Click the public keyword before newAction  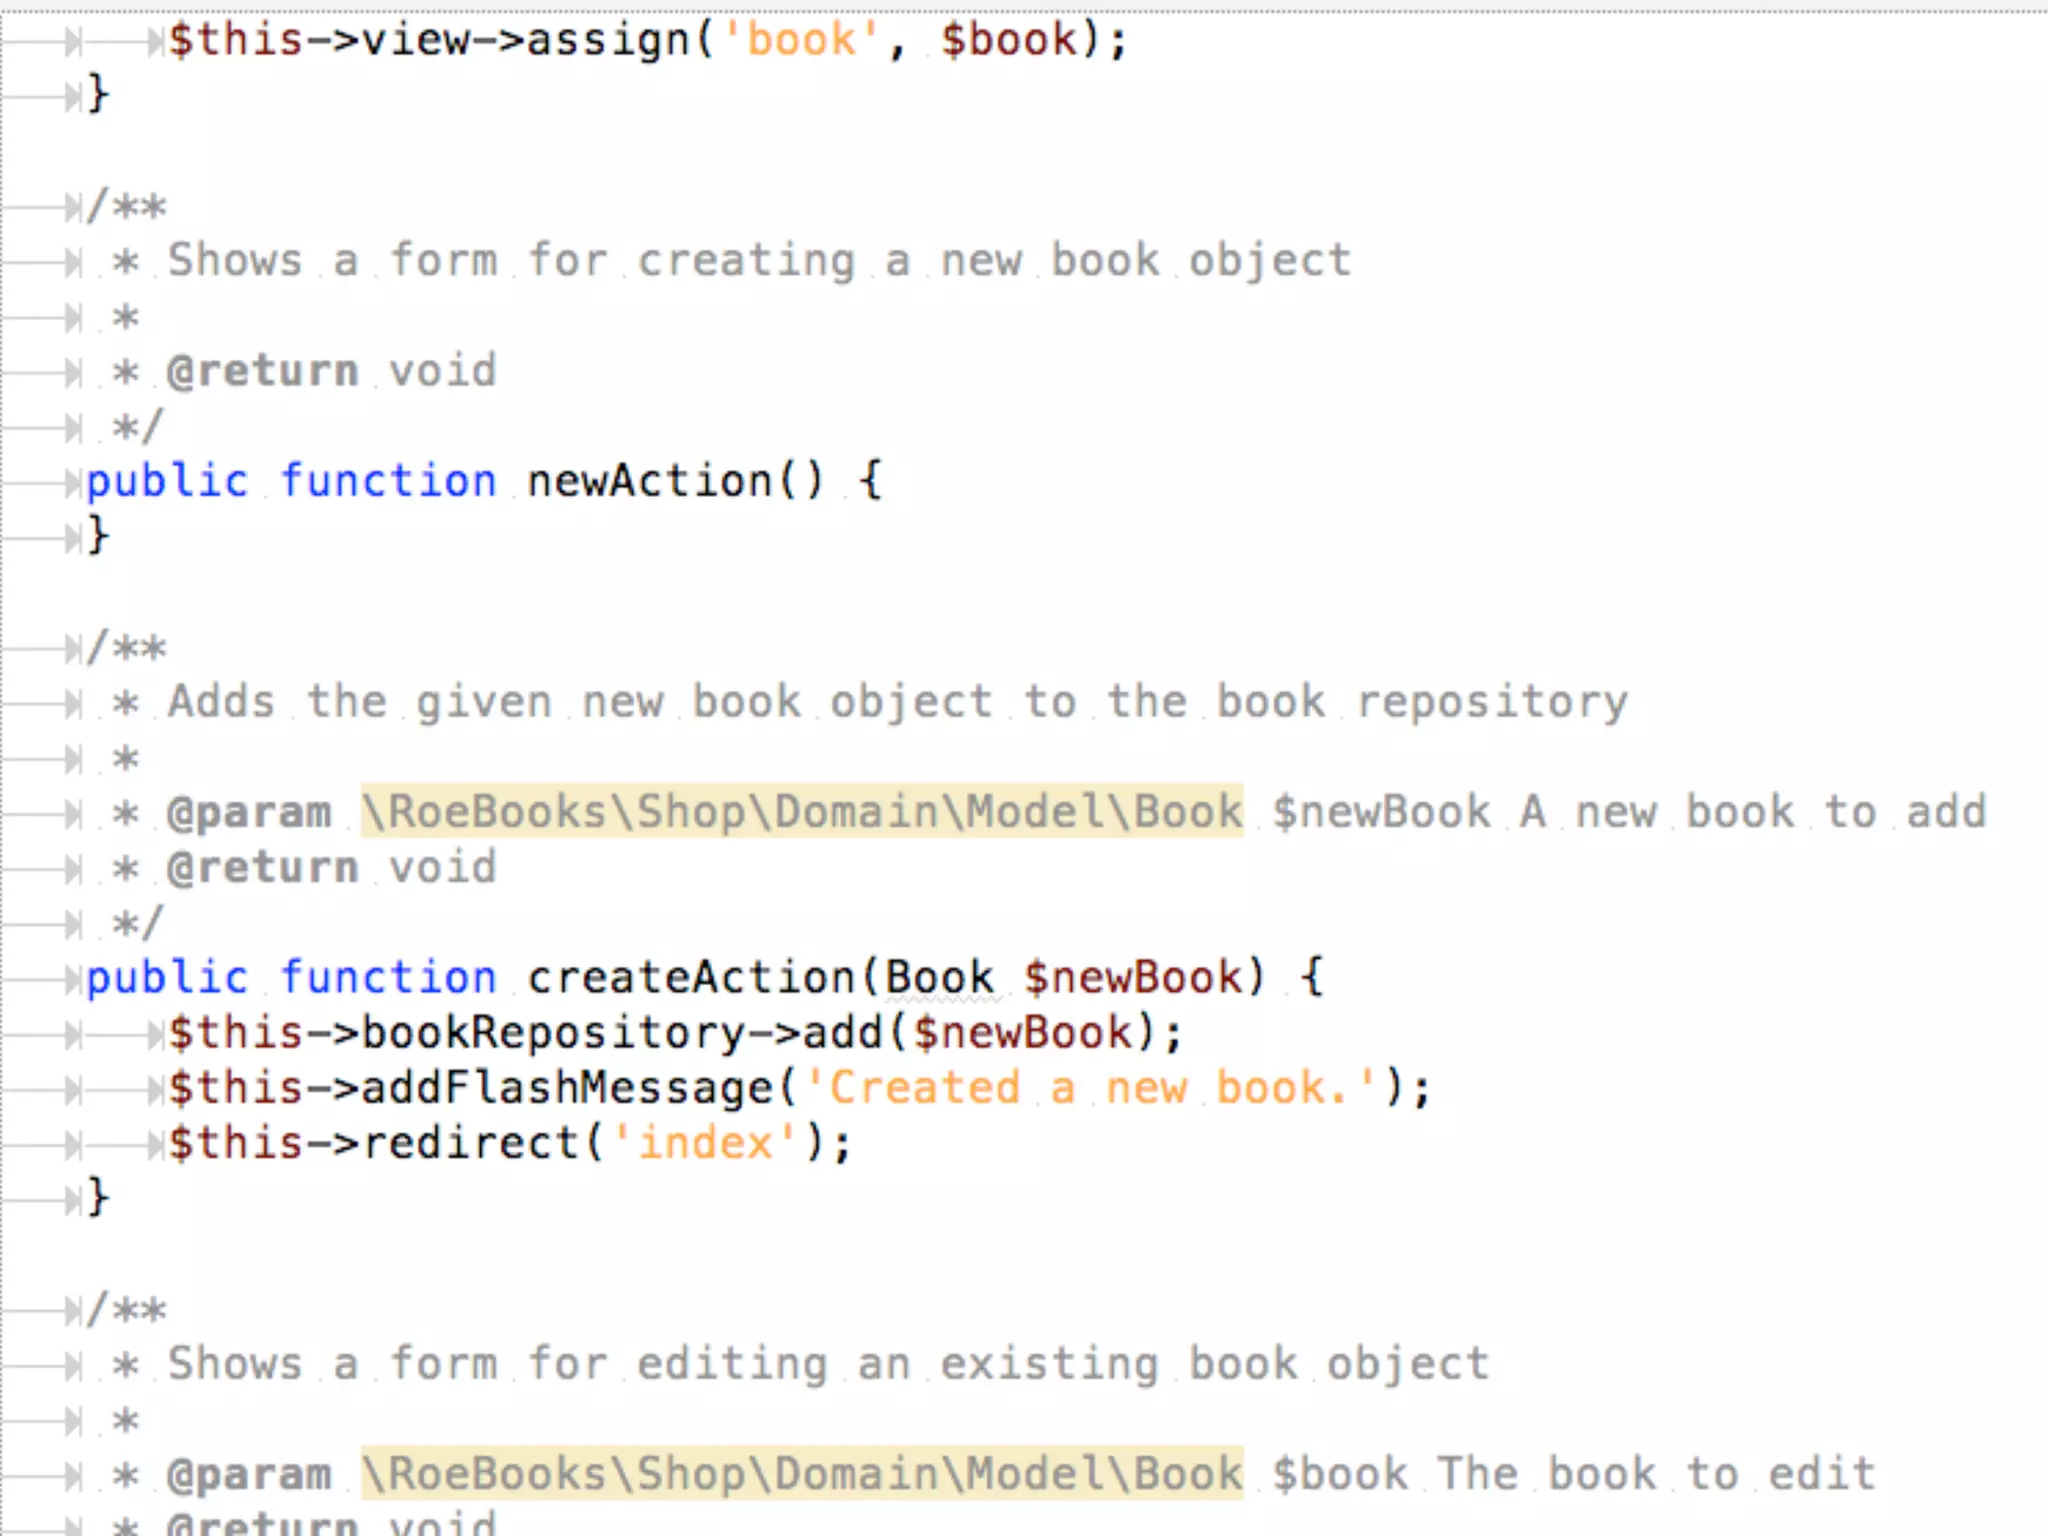(167, 481)
